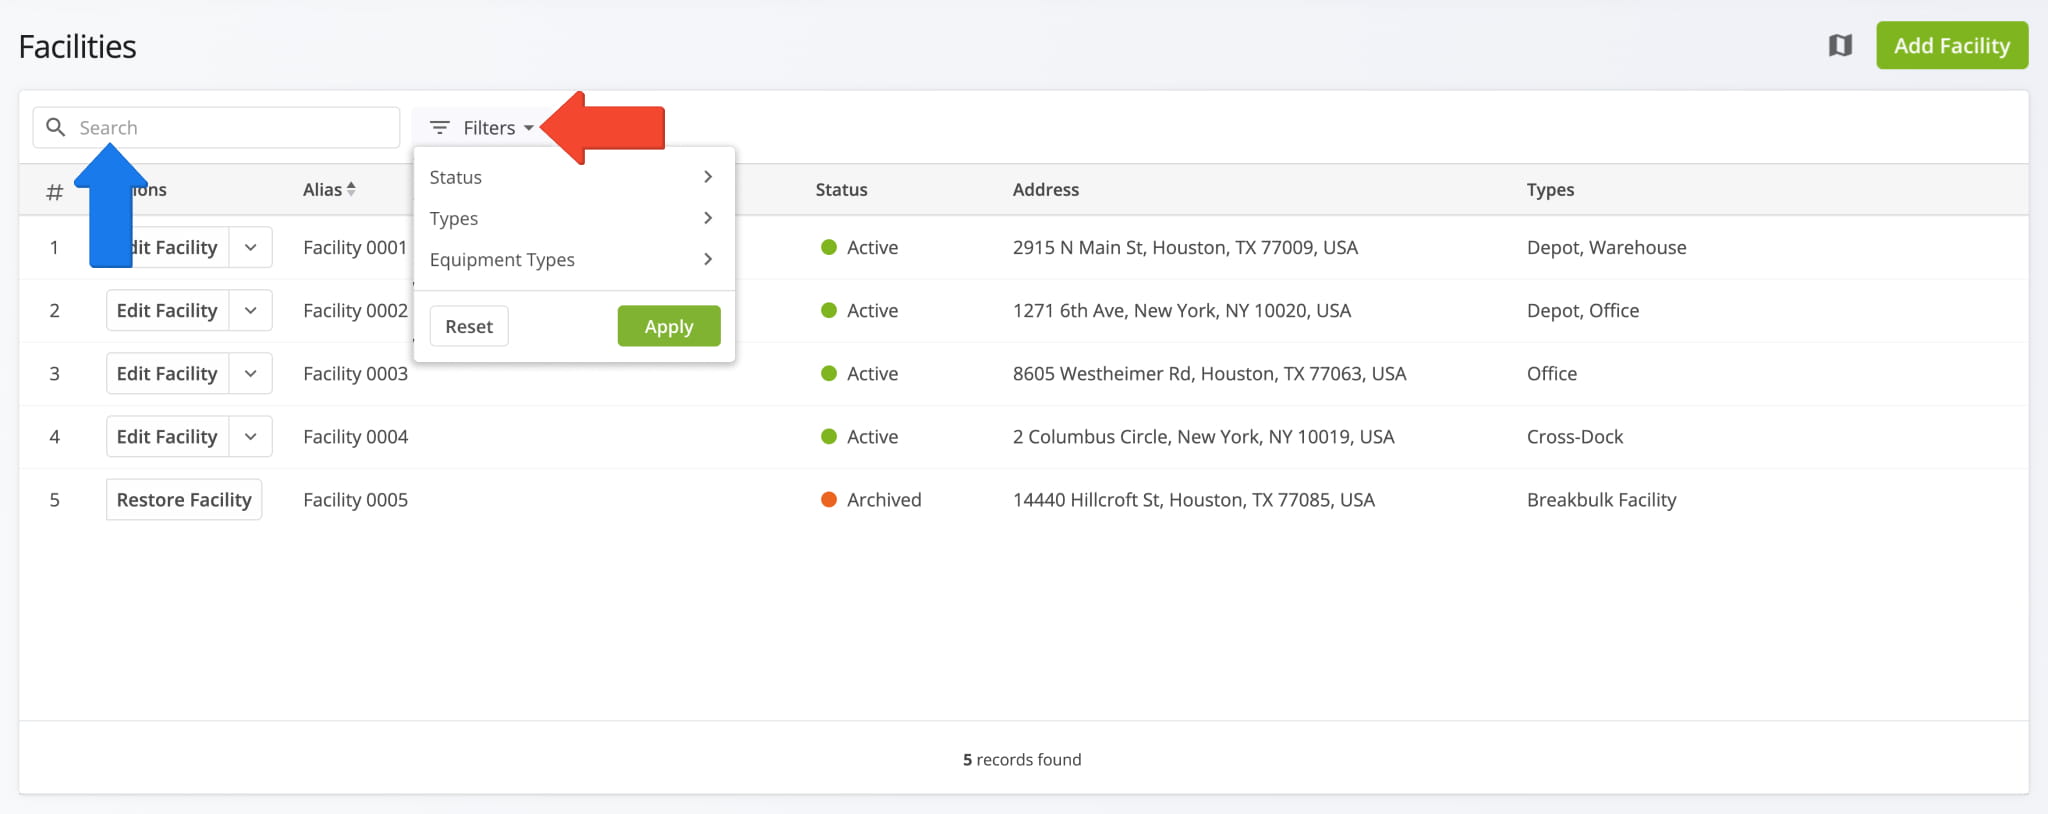The height and width of the screenshot is (814, 2048).
Task: Click the Types submenu chevron arrow
Action: (x=708, y=218)
